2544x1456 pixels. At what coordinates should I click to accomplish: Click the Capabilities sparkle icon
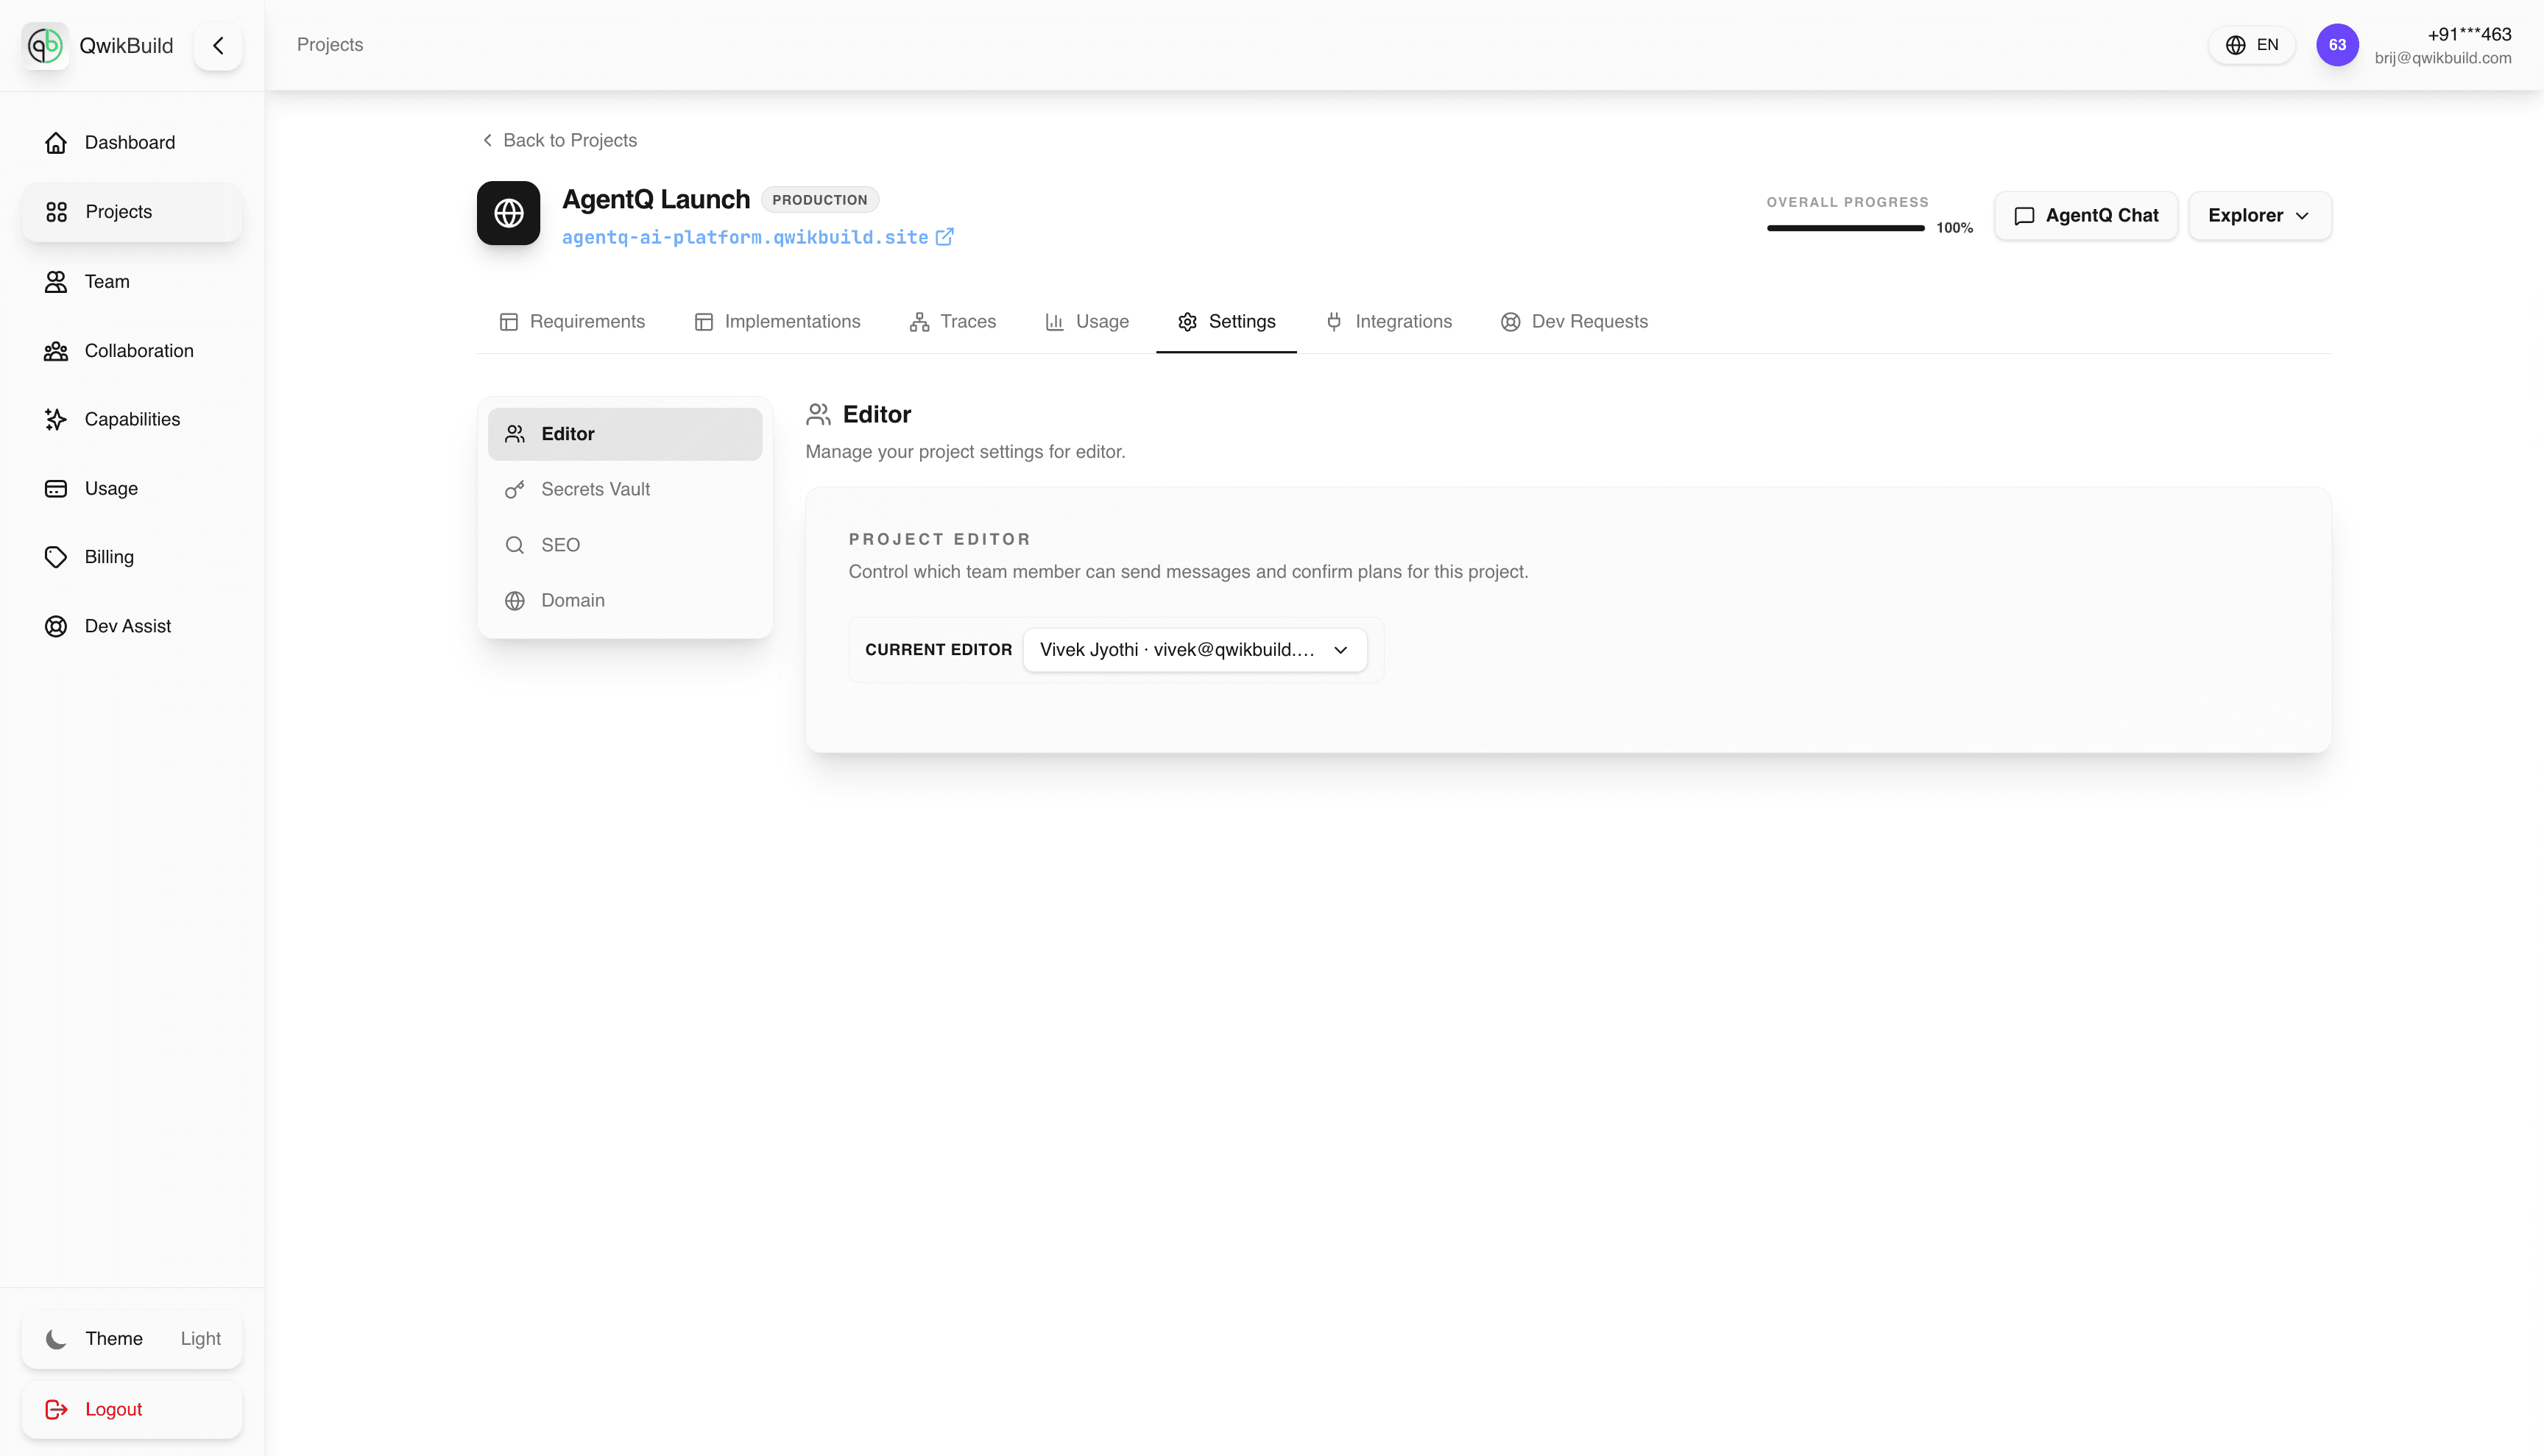(x=56, y=419)
